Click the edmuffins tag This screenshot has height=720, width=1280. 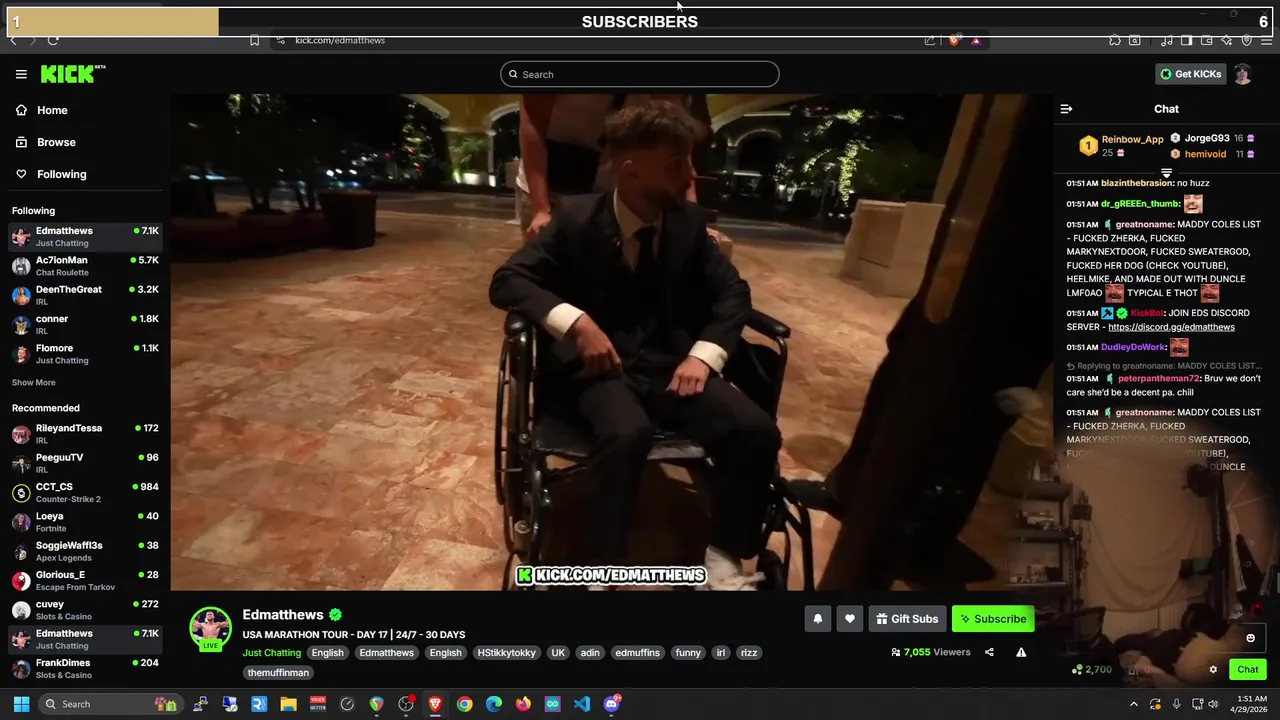pos(637,652)
